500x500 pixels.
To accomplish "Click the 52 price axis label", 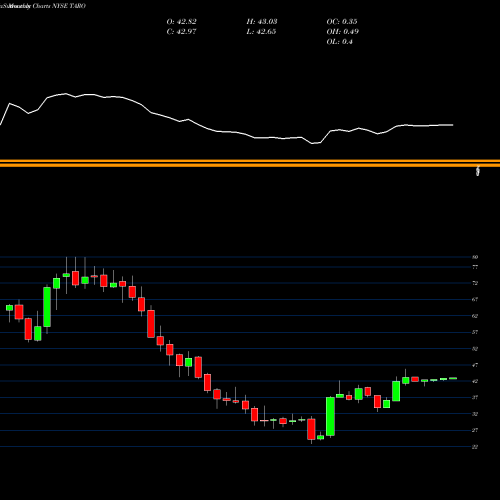I will click(475, 349).
